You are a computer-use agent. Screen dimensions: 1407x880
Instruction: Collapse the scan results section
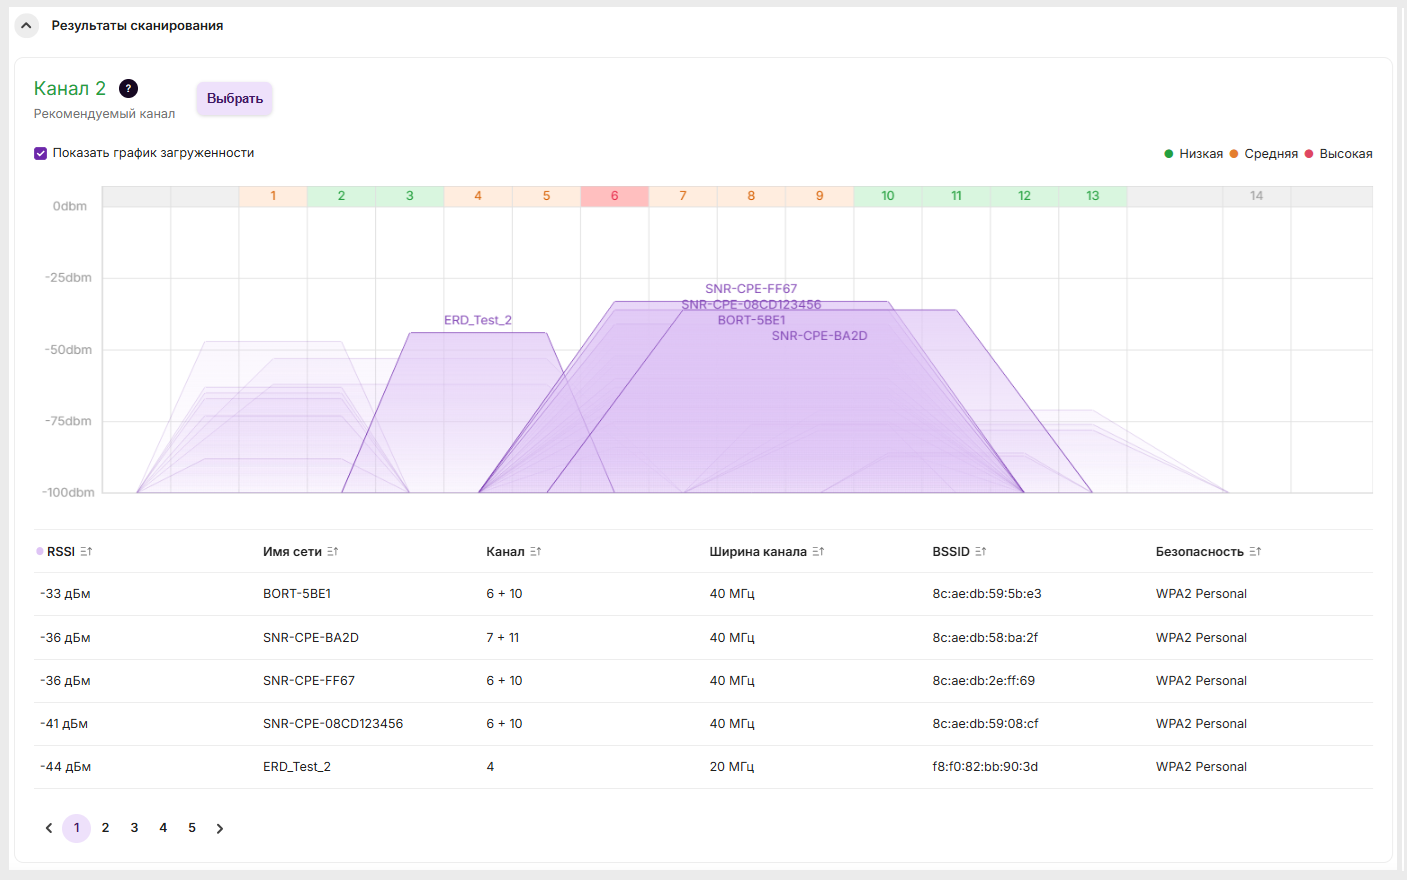click(26, 26)
